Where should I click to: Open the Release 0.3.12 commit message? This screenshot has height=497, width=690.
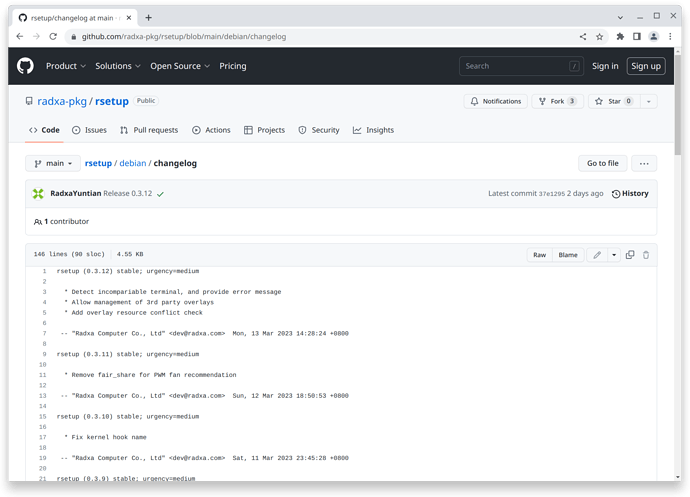click(128, 193)
